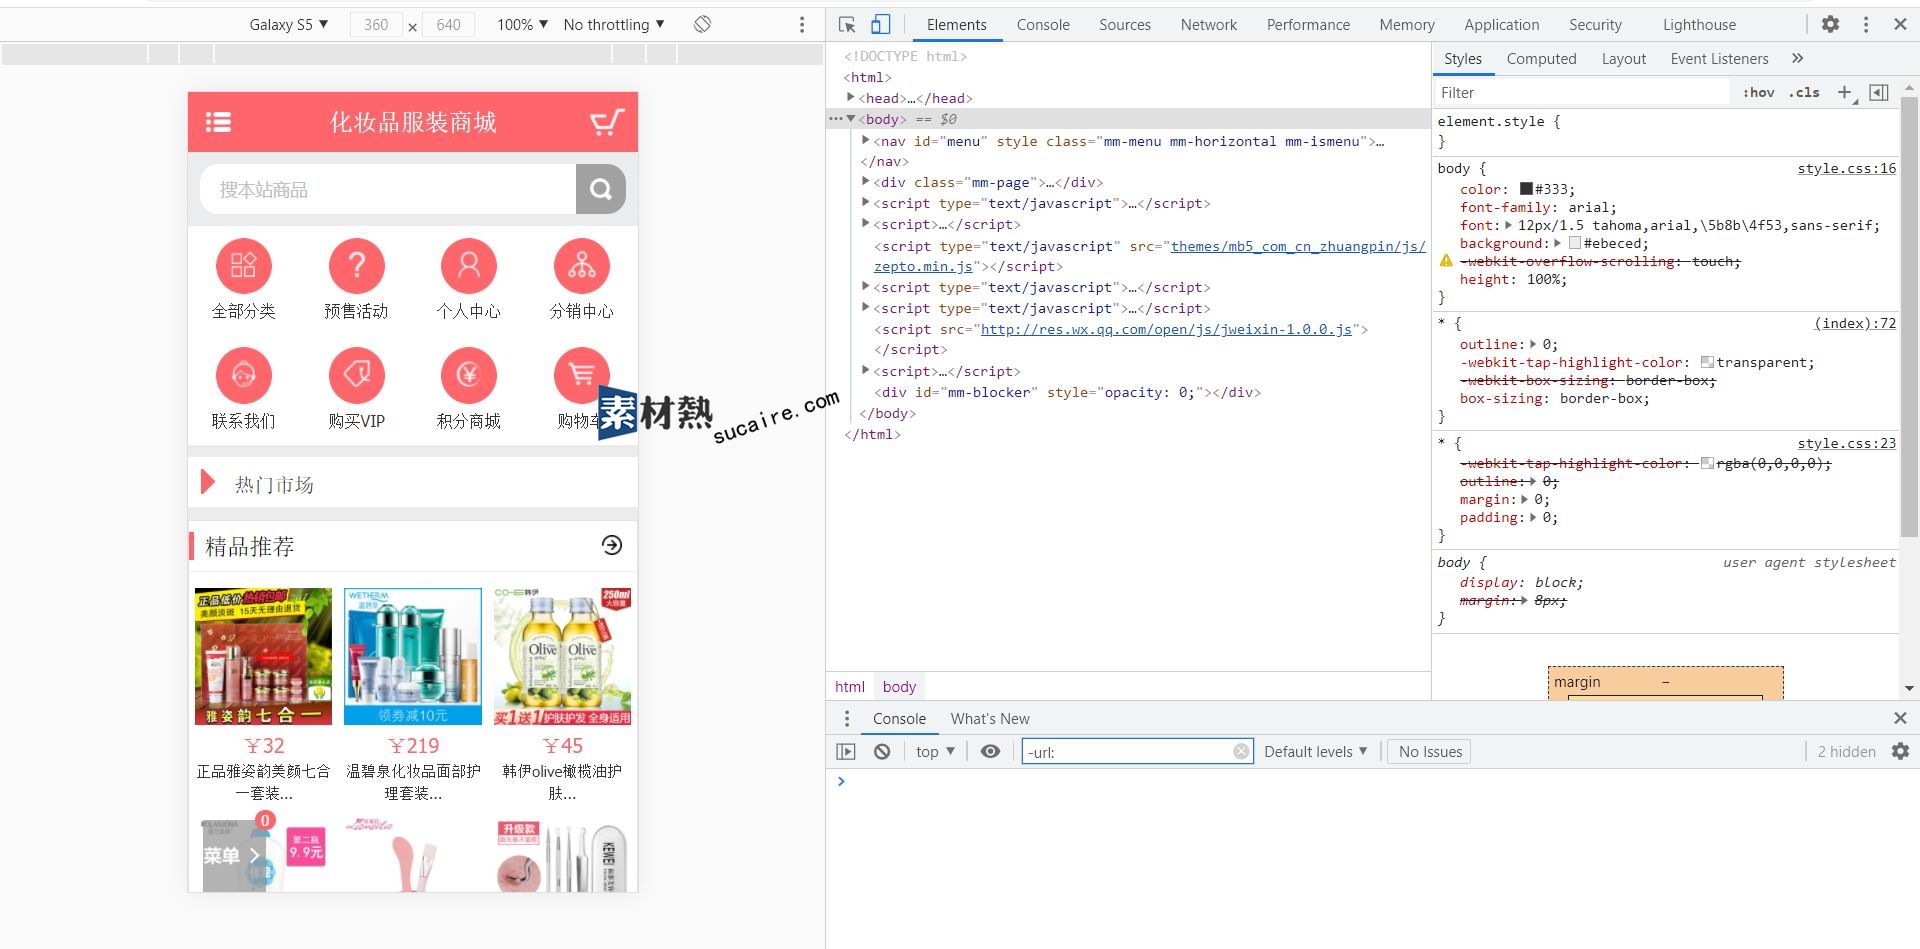Clear the -url: filter text
The image size is (1920, 949).
pos(1241,751)
